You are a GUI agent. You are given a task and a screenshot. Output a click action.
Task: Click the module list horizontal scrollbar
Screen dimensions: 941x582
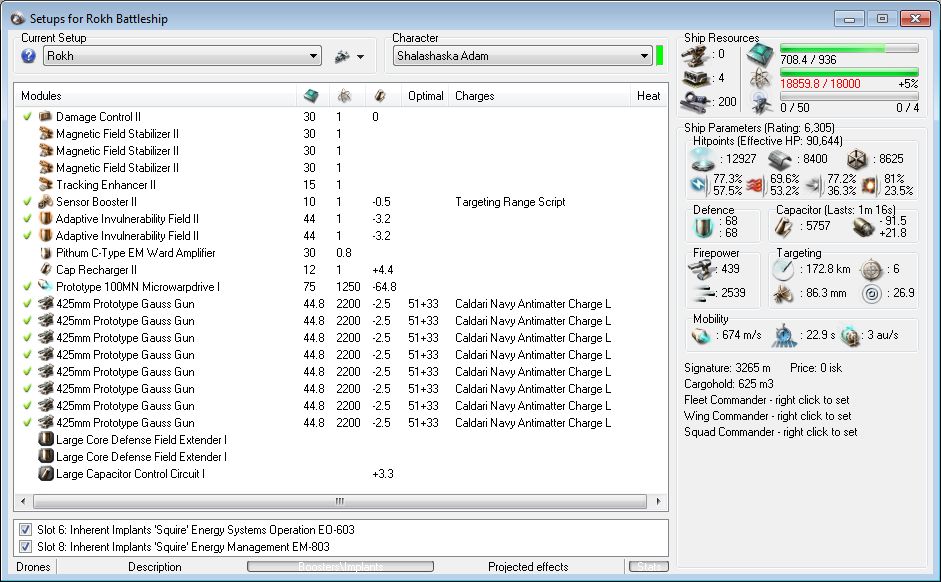[340, 501]
